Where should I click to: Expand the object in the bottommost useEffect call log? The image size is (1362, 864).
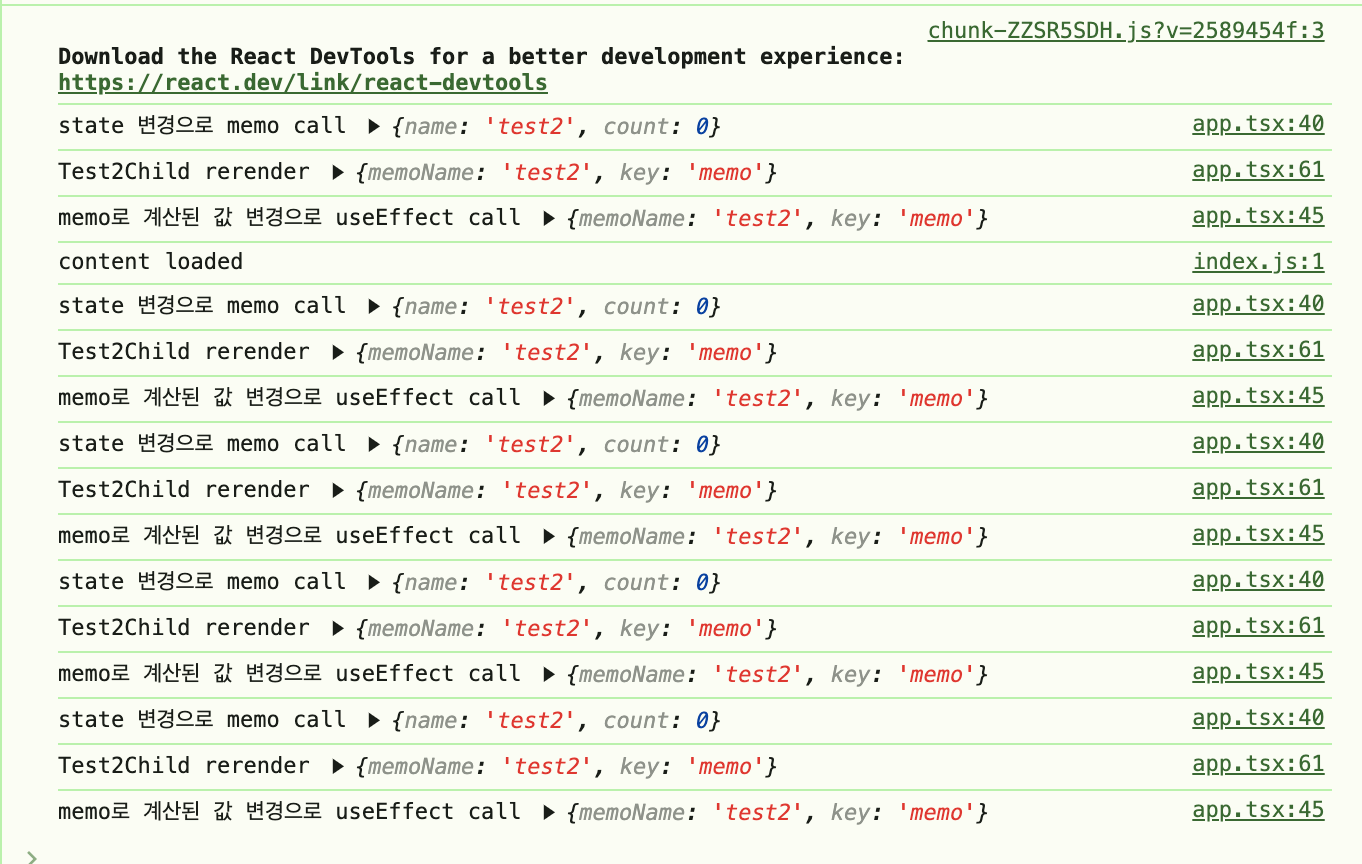548,813
